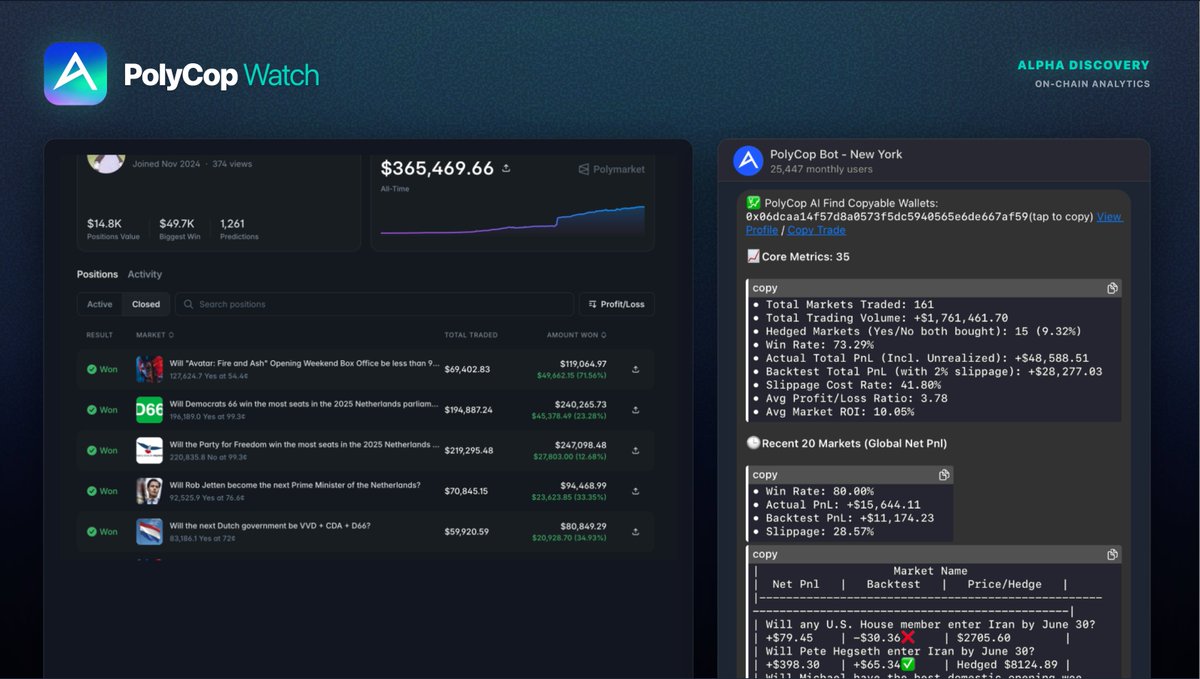Click share icon on VVD + CDA + D66 row

click(x=636, y=532)
